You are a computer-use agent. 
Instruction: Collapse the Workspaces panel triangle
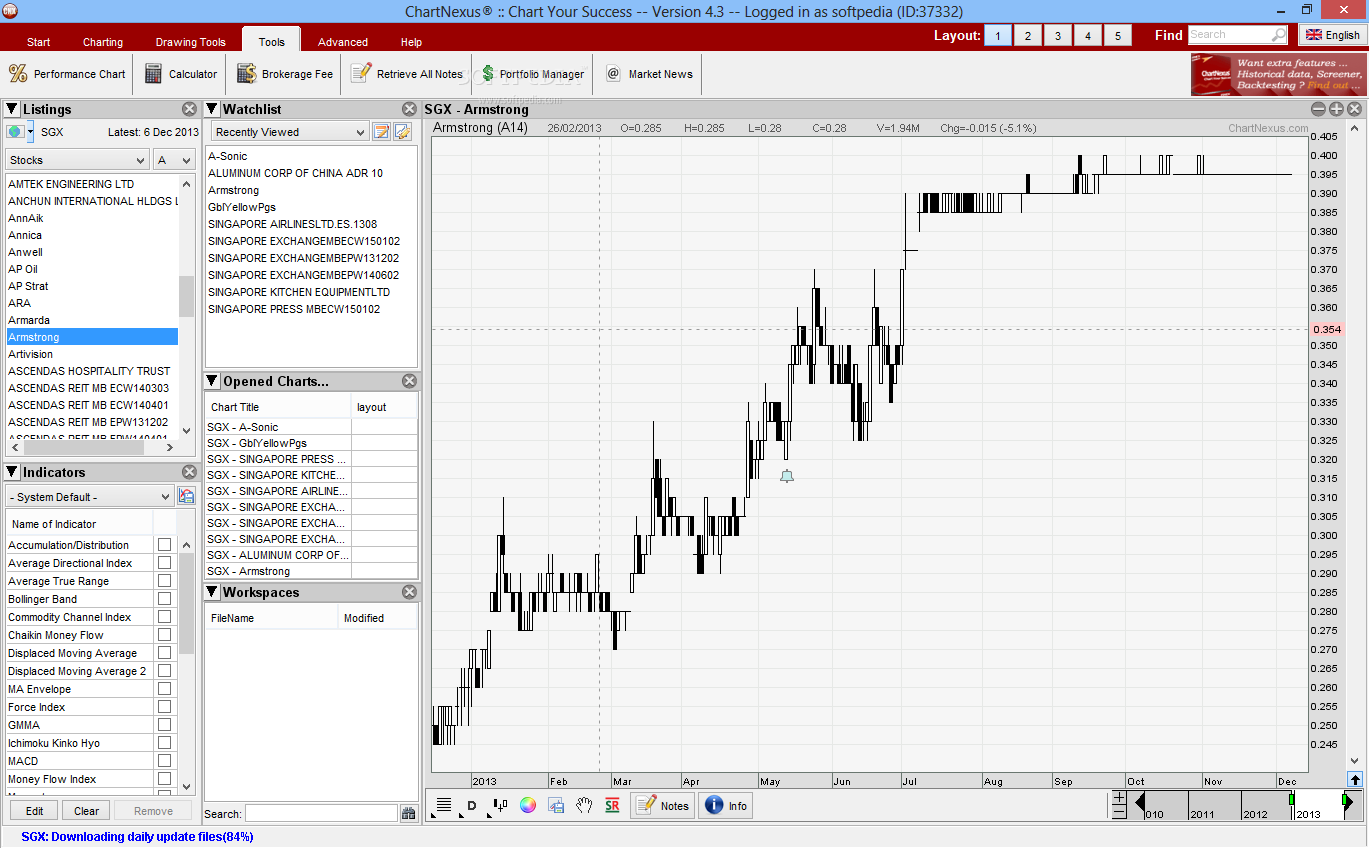coord(212,592)
